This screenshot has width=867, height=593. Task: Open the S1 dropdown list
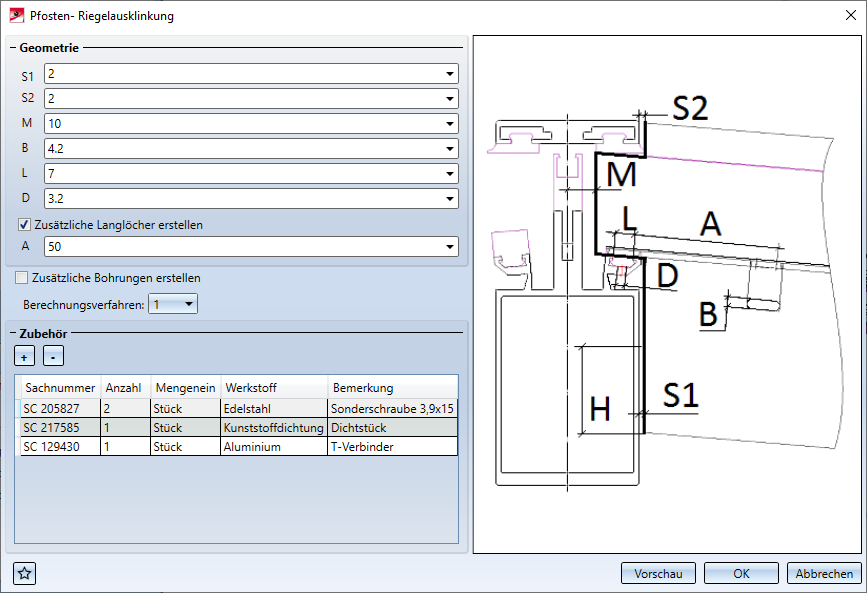click(449, 74)
